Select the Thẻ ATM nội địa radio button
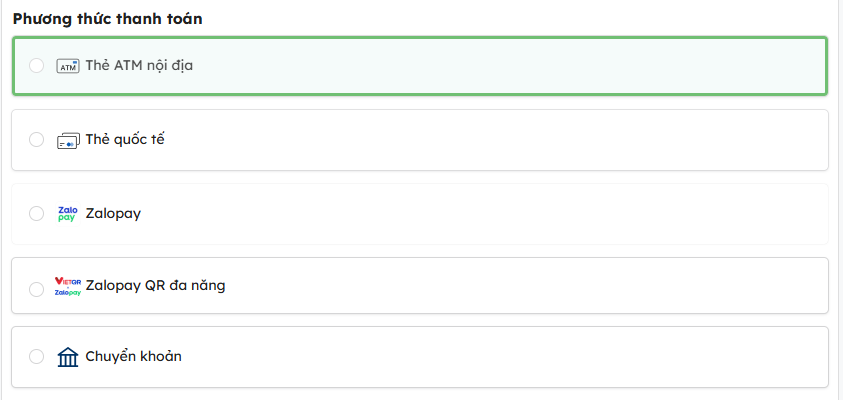The height and width of the screenshot is (400, 843). point(37,66)
